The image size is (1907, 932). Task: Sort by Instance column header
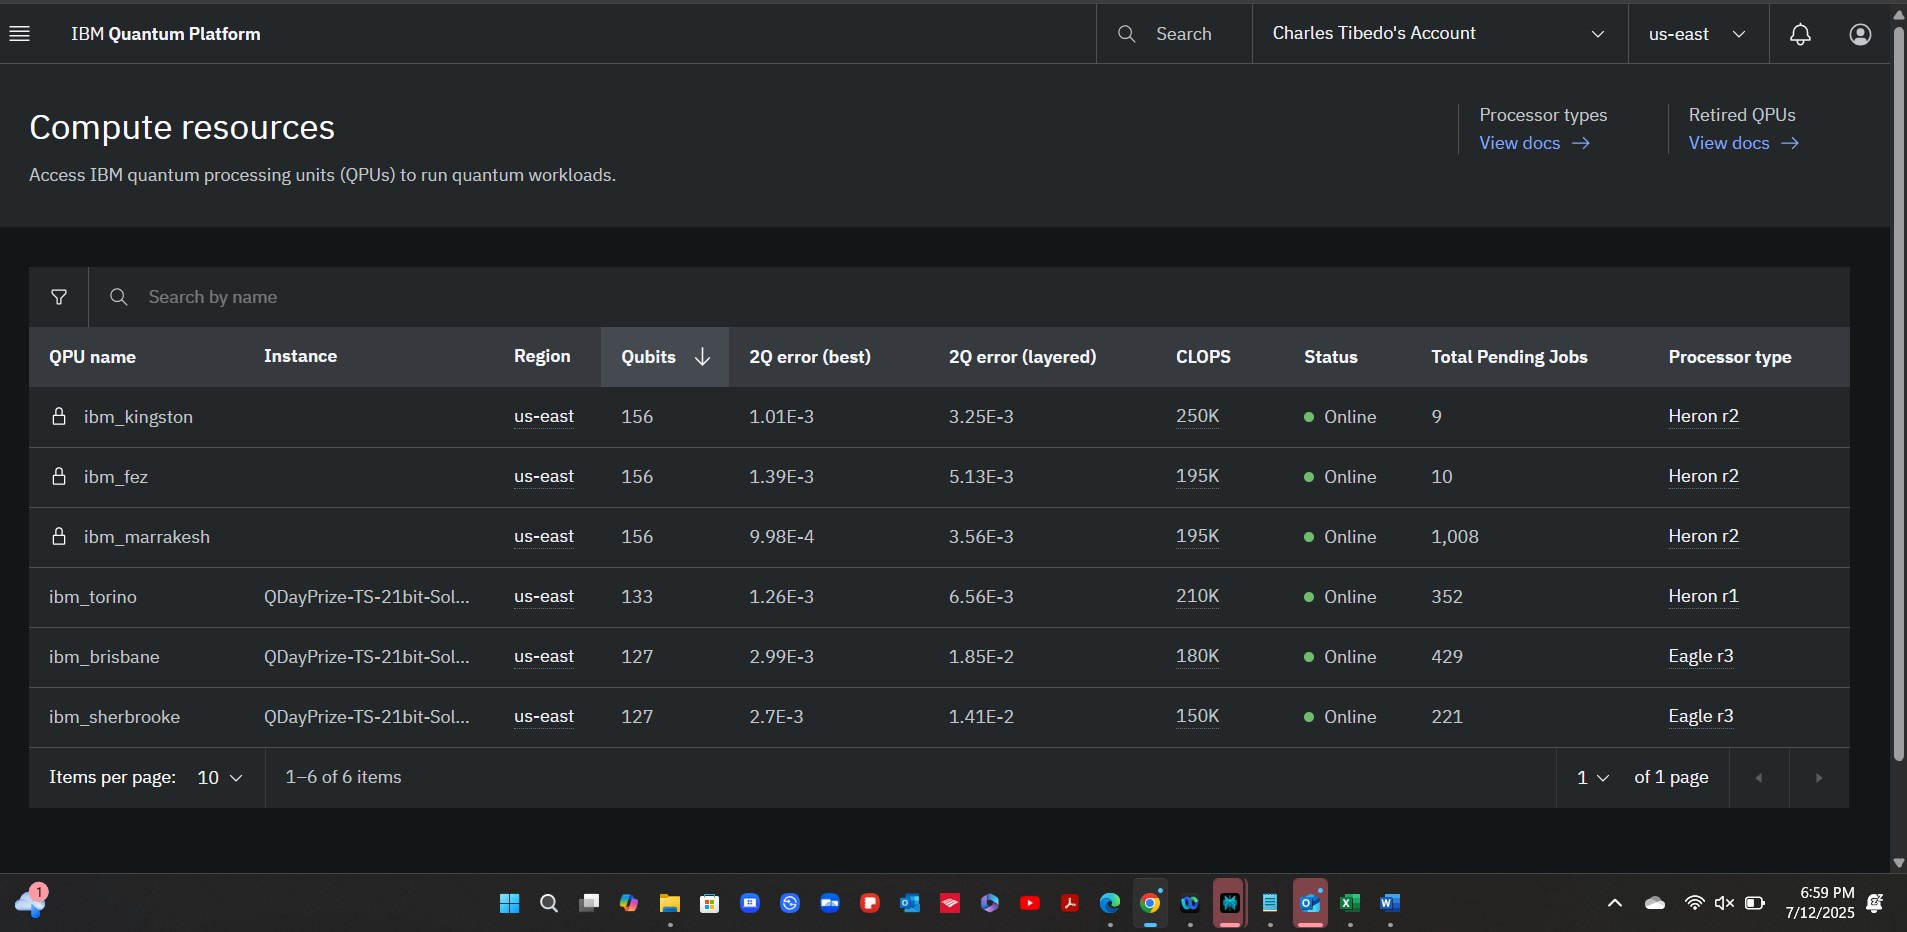300,356
